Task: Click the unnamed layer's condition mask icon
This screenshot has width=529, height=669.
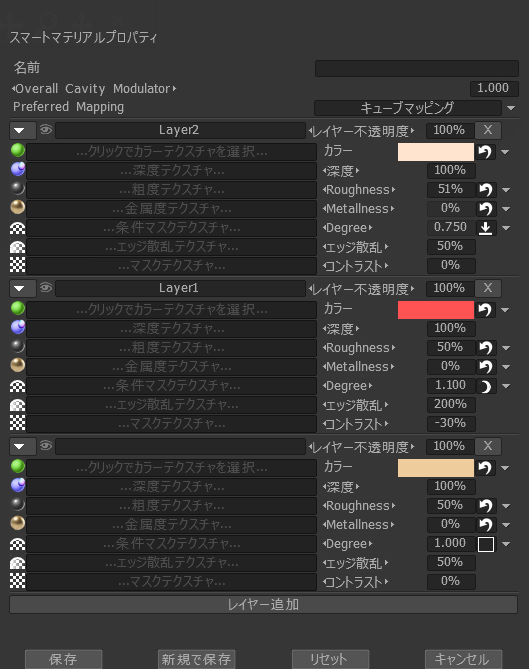Action: [x=17, y=544]
